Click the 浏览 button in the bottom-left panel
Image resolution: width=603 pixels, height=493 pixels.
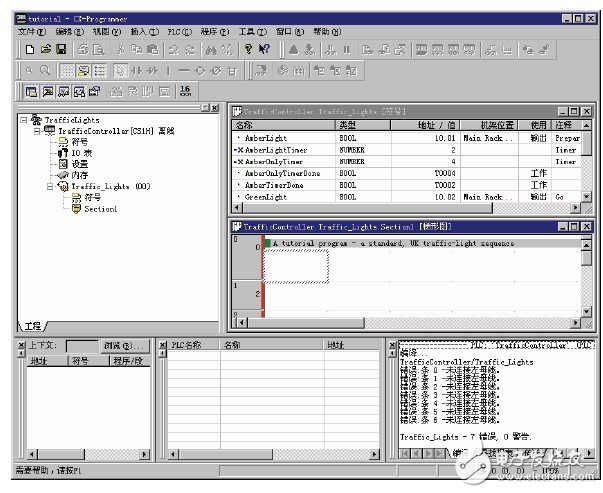coord(119,344)
